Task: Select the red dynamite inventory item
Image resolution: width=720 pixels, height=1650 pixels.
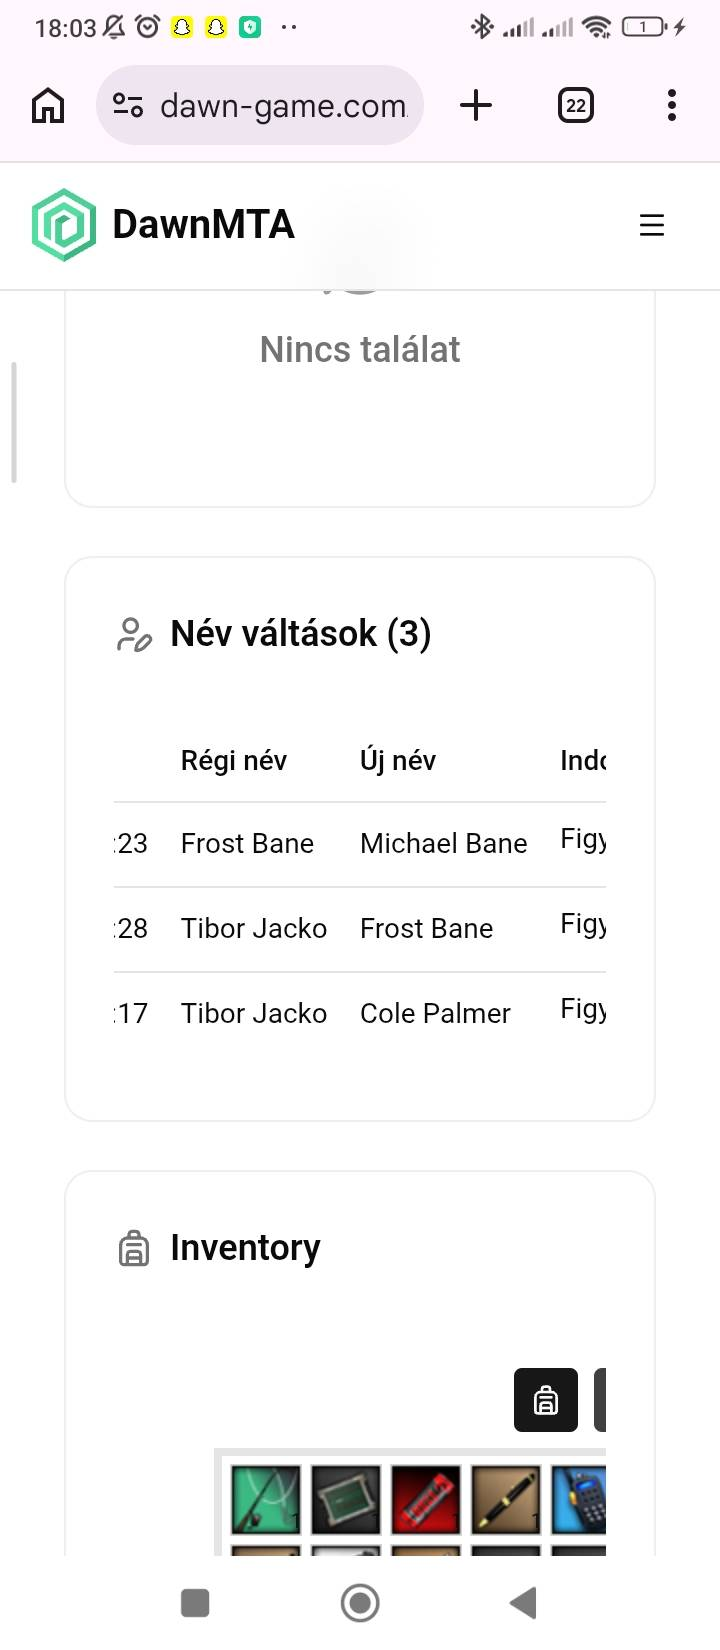Action: [425, 1499]
